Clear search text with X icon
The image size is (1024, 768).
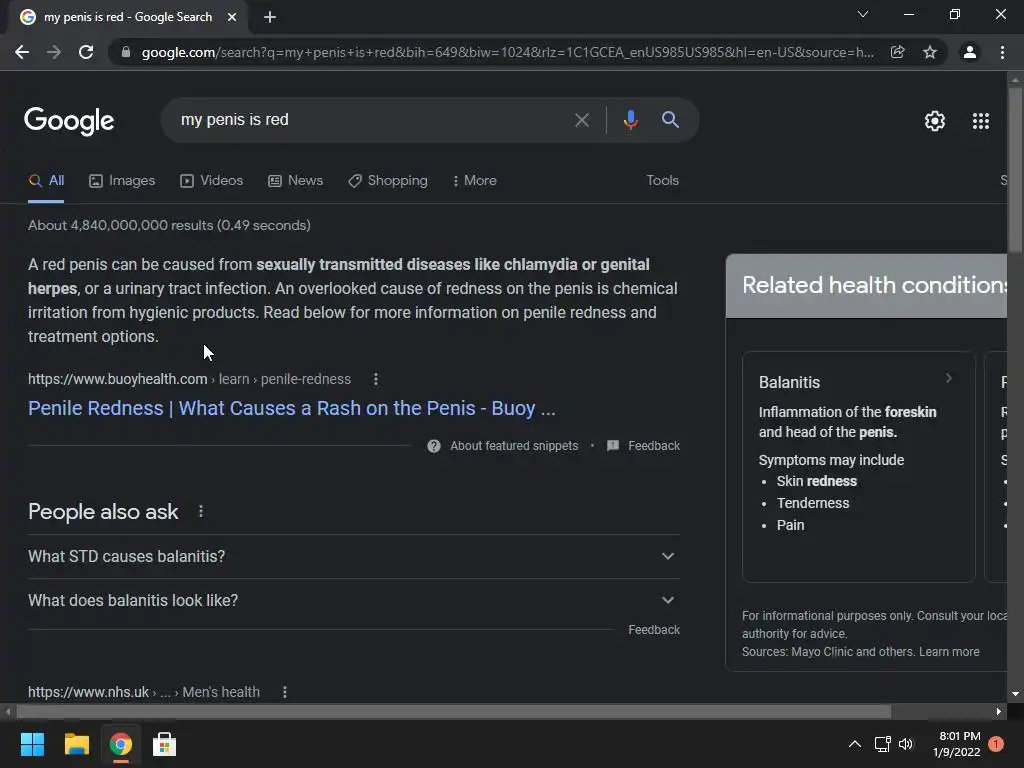581,120
